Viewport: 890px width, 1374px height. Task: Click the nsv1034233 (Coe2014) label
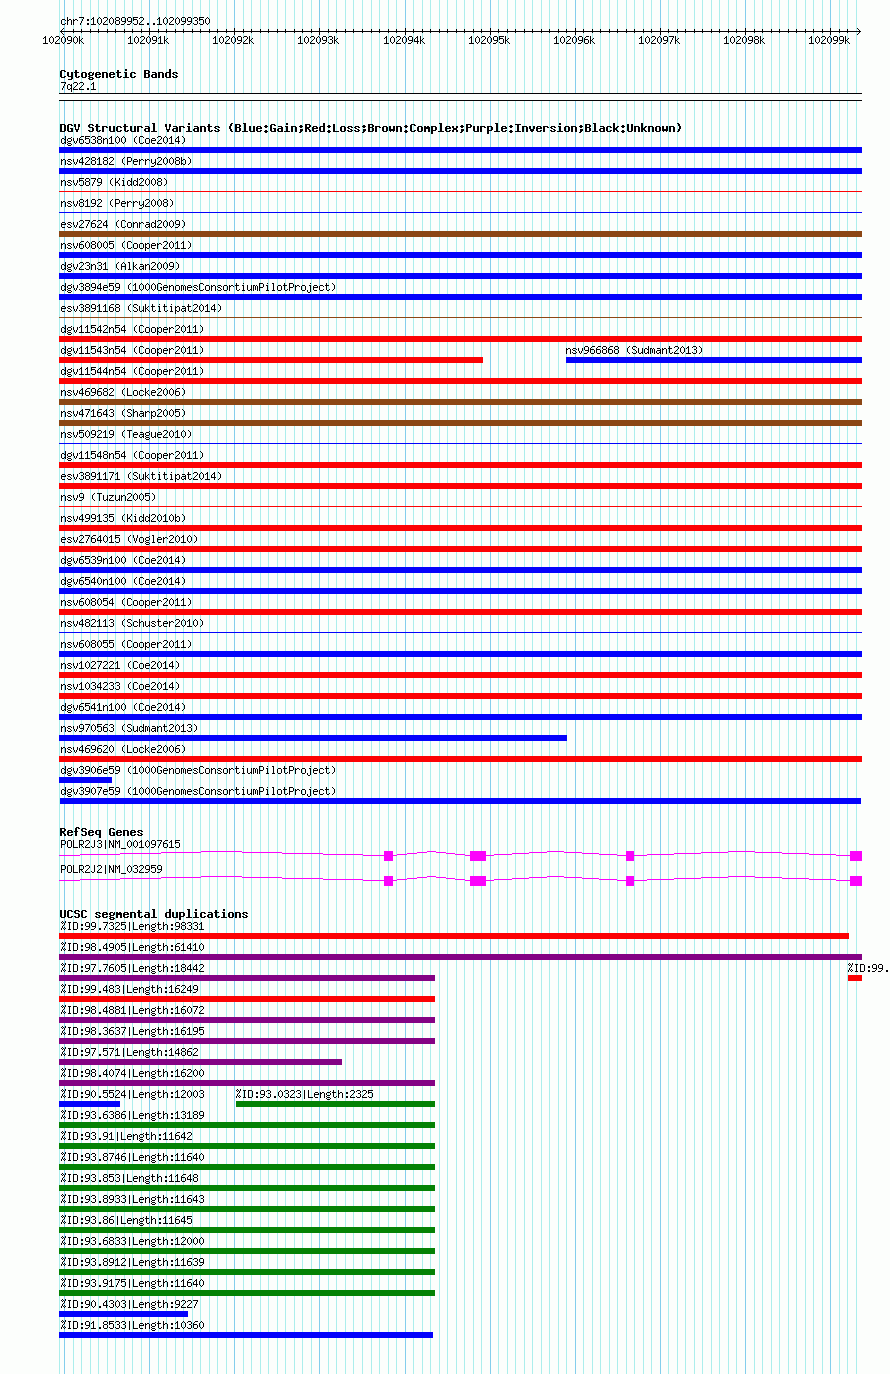click(120, 686)
